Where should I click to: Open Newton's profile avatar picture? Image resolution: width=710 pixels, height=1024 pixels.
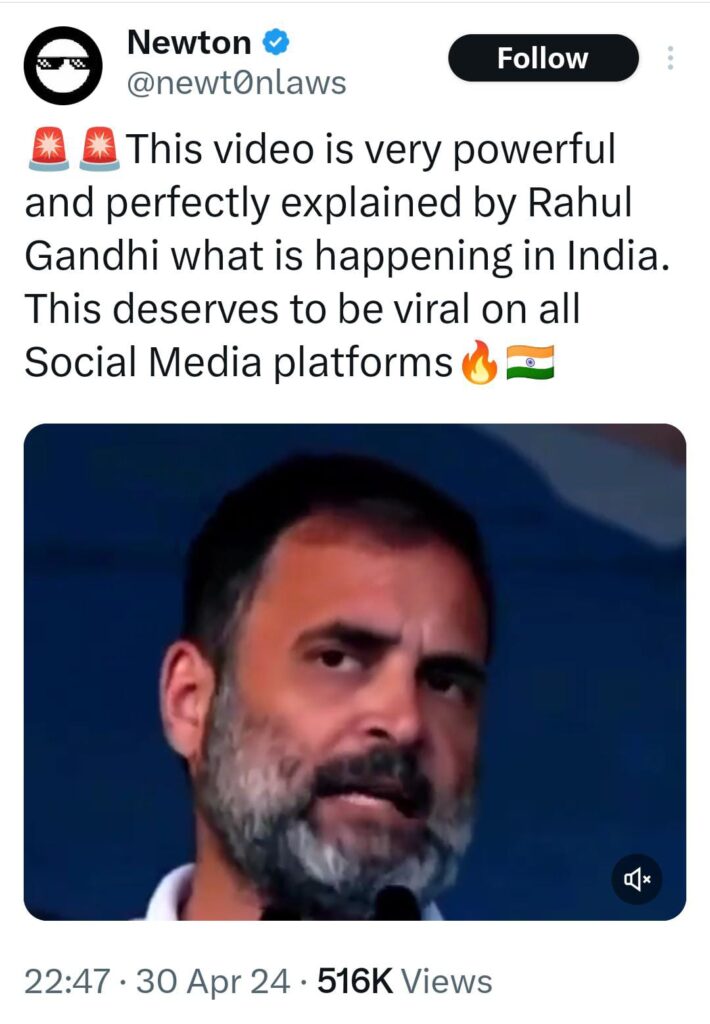pyautogui.click(x=64, y=64)
